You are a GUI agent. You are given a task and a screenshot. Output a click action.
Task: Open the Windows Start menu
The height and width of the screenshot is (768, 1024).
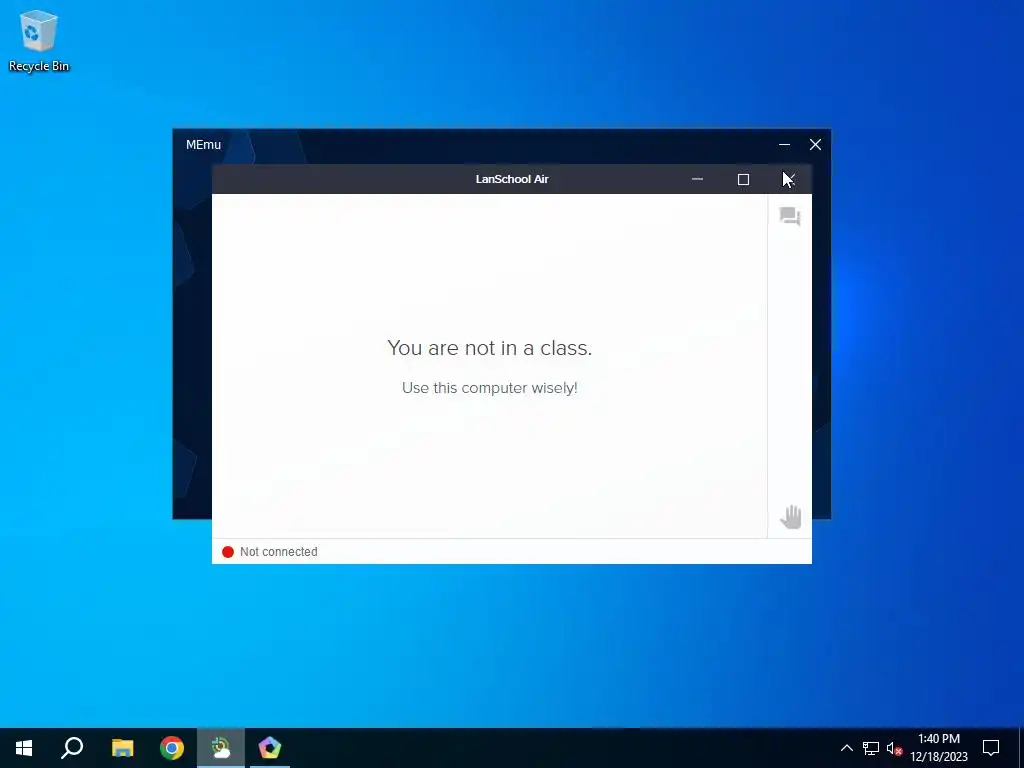coord(24,748)
